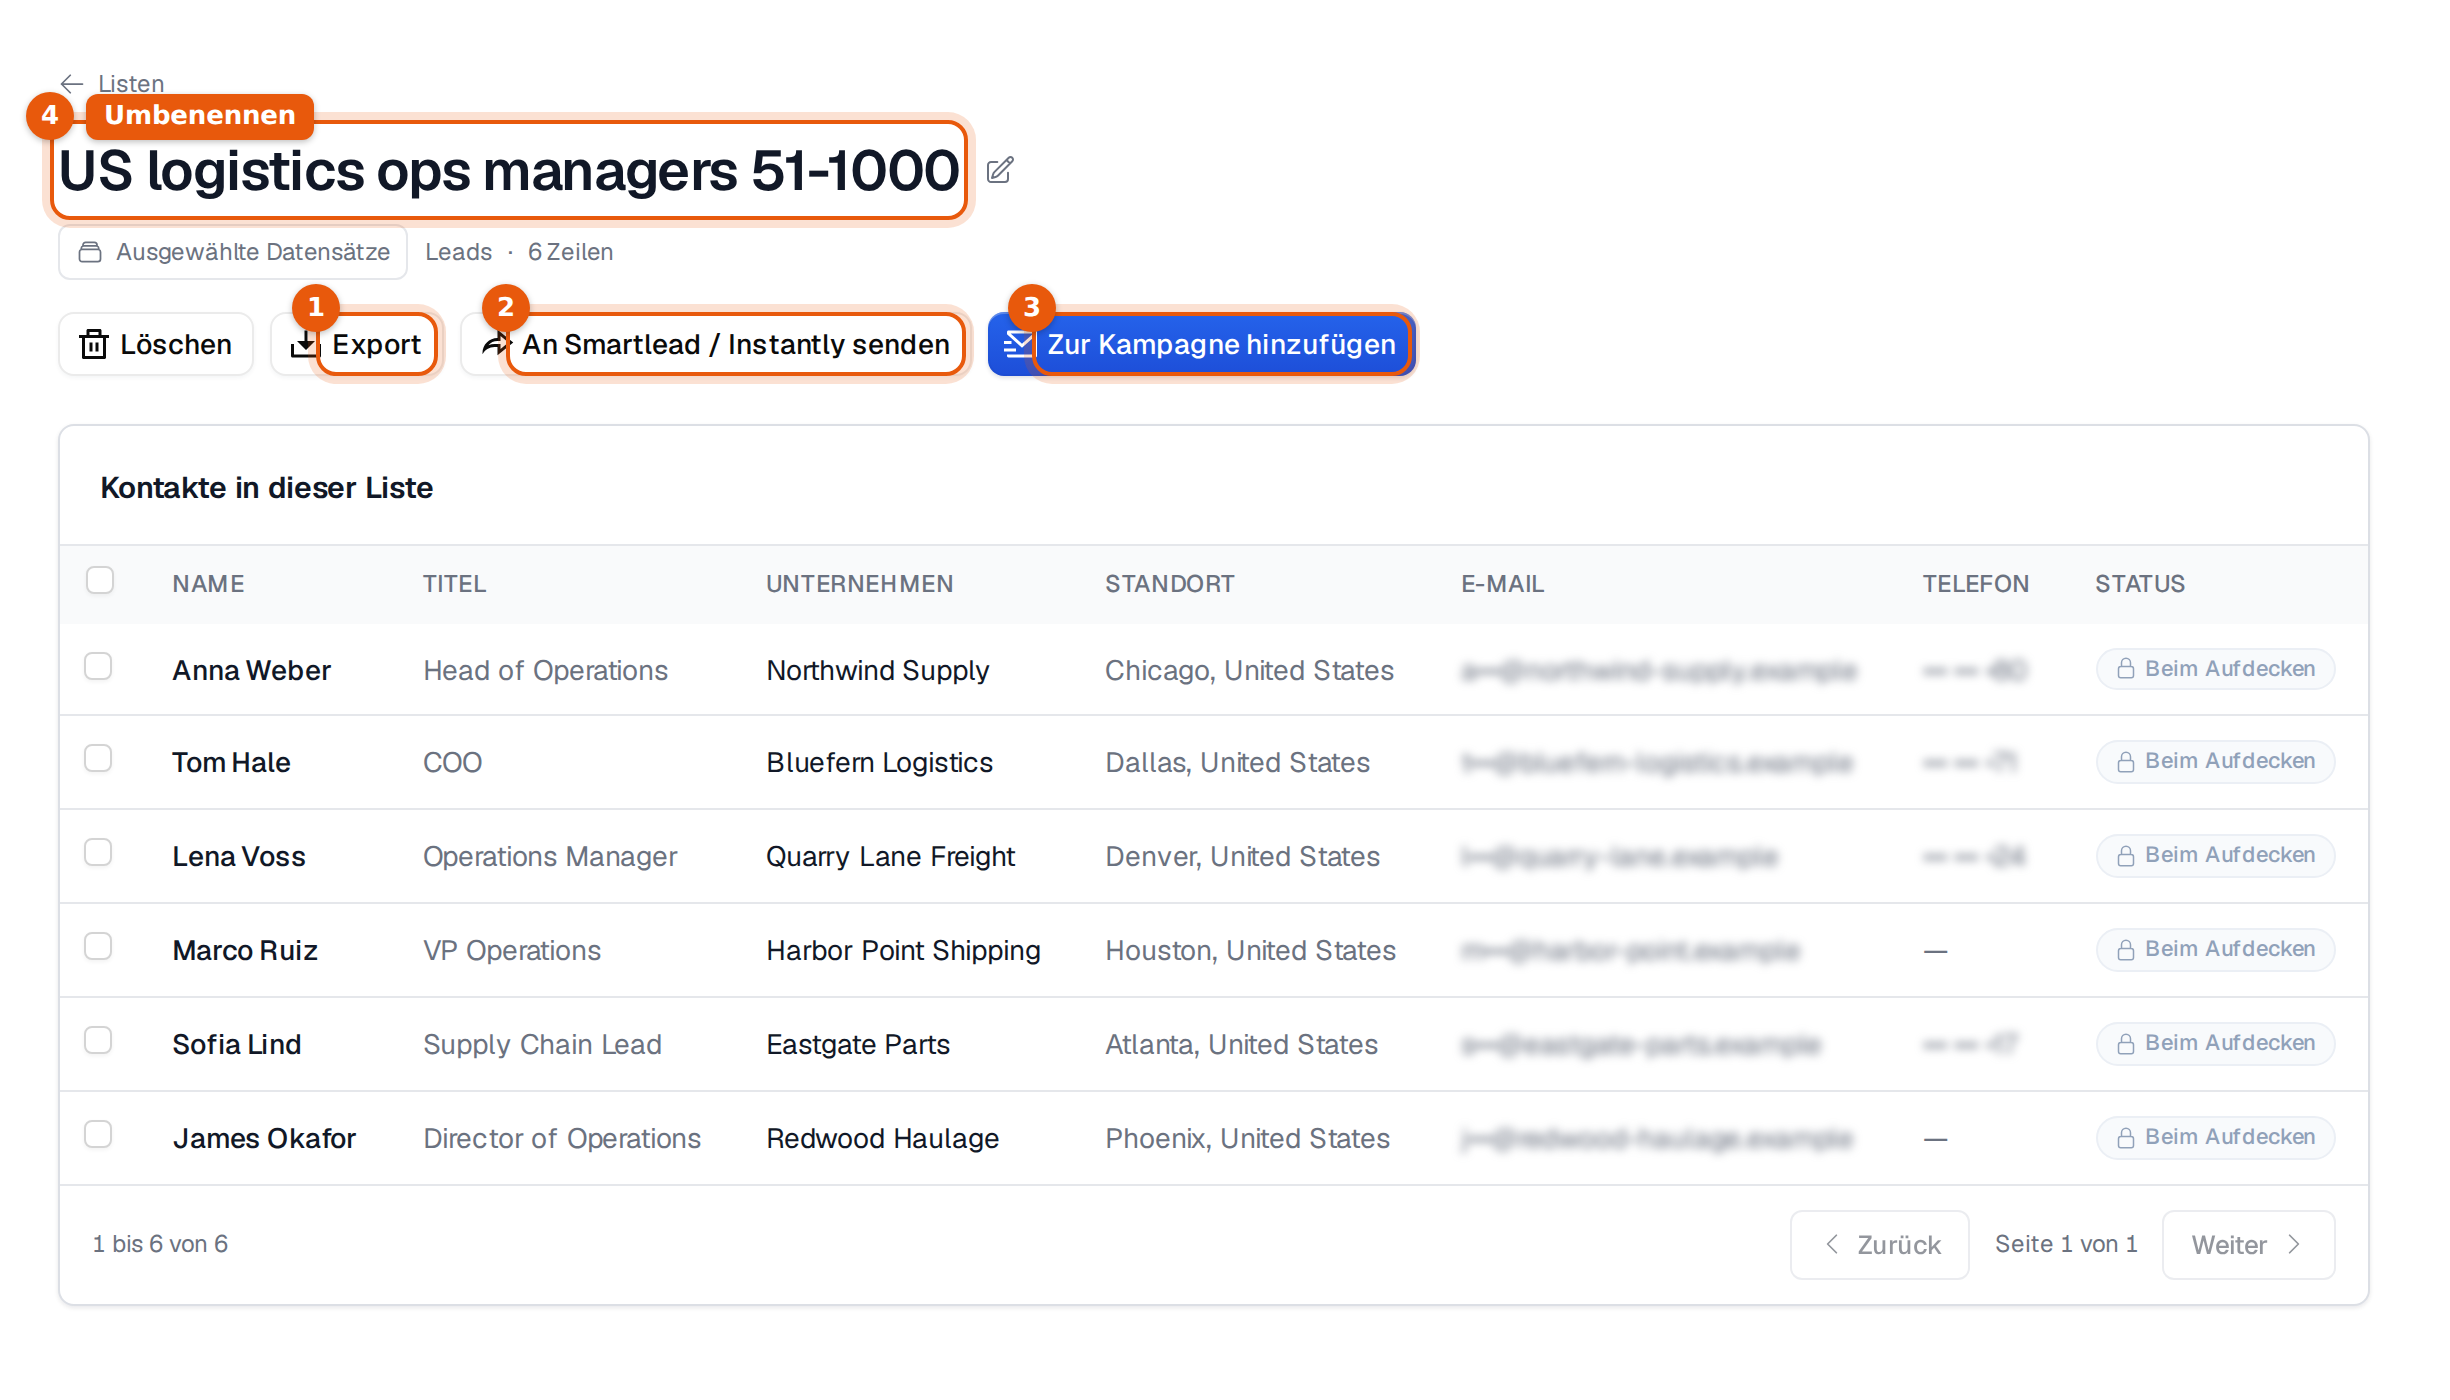Reveal Lena Voss via Beim Aufdecken
Screen dimensions: 2450x1400
click(2216, 856)
